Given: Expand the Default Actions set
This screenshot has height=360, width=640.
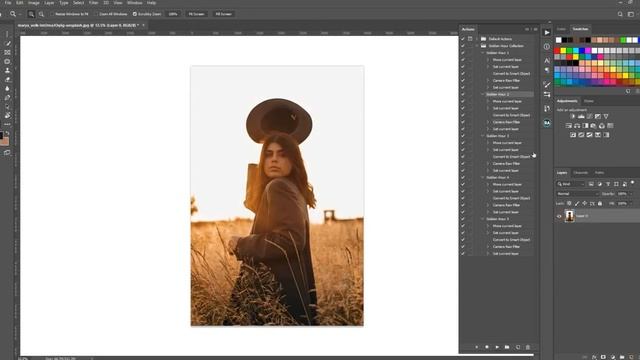Looking at the screenshot, I should coord(477,39).
